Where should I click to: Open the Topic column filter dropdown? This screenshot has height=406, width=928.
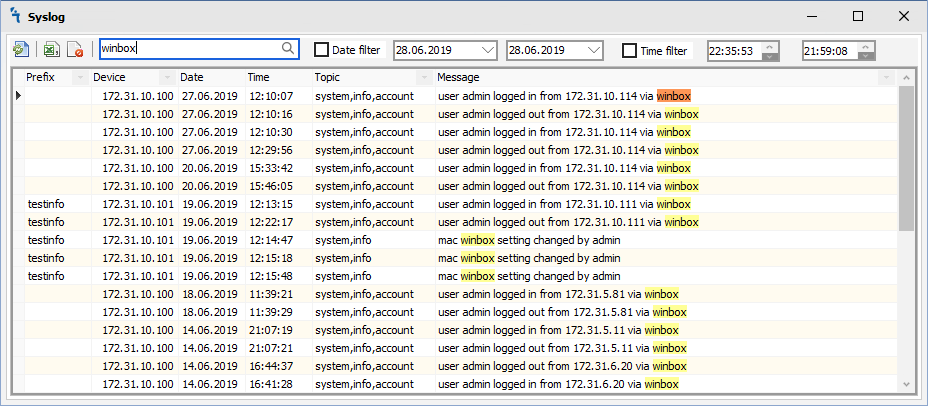424,78
